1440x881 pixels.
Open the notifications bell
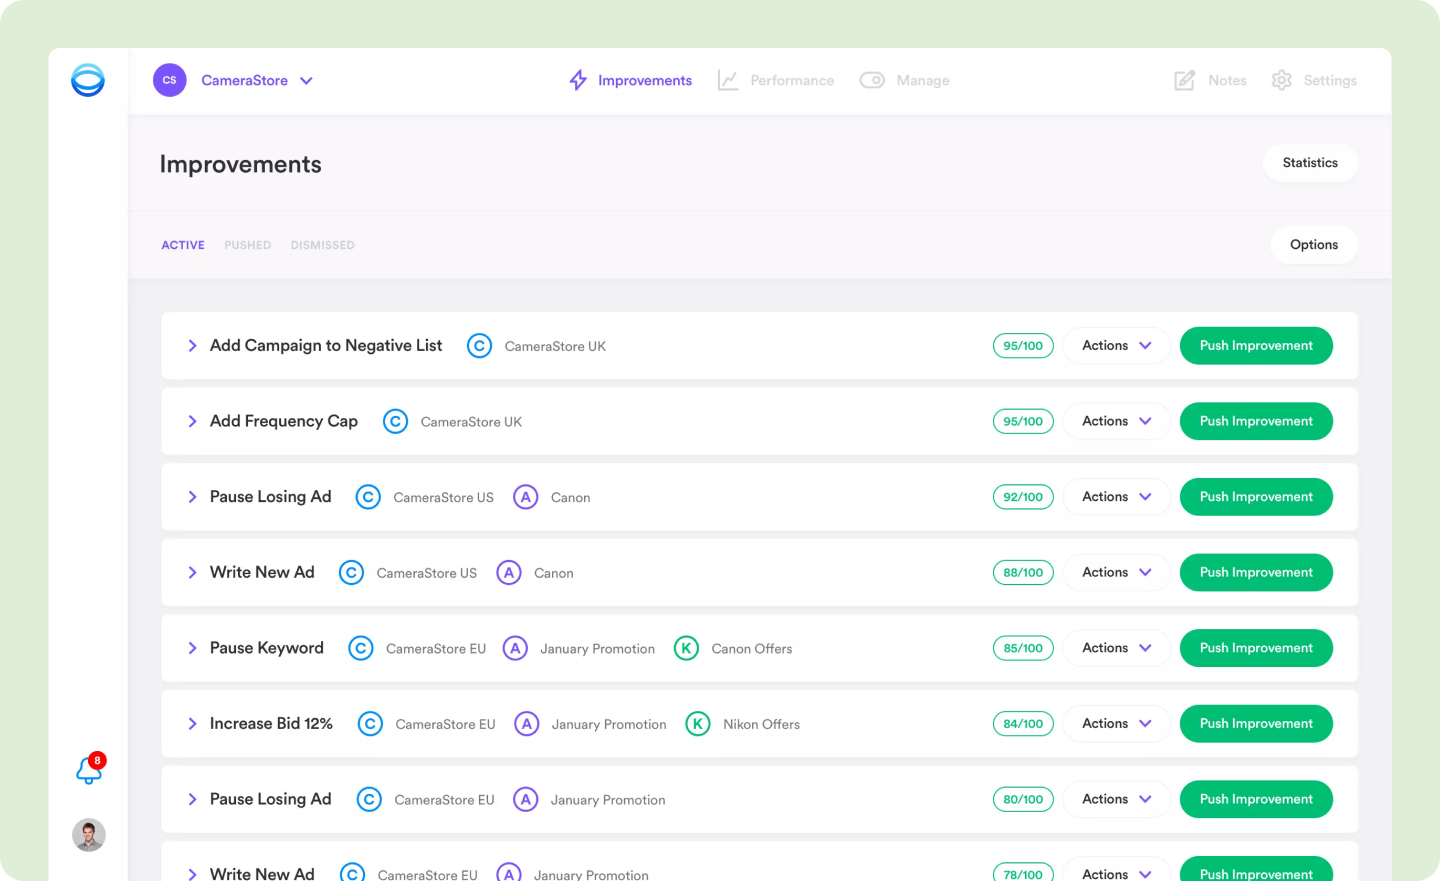point(89,769)
